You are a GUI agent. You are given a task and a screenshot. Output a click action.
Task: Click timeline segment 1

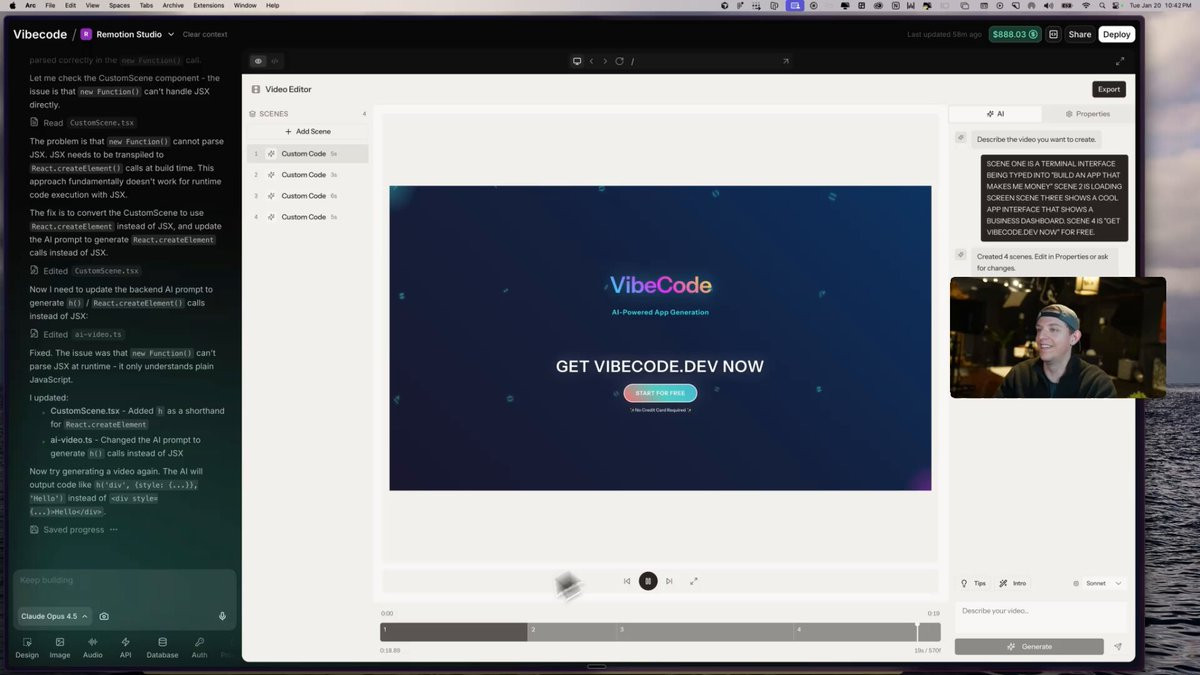coord(454,632)
